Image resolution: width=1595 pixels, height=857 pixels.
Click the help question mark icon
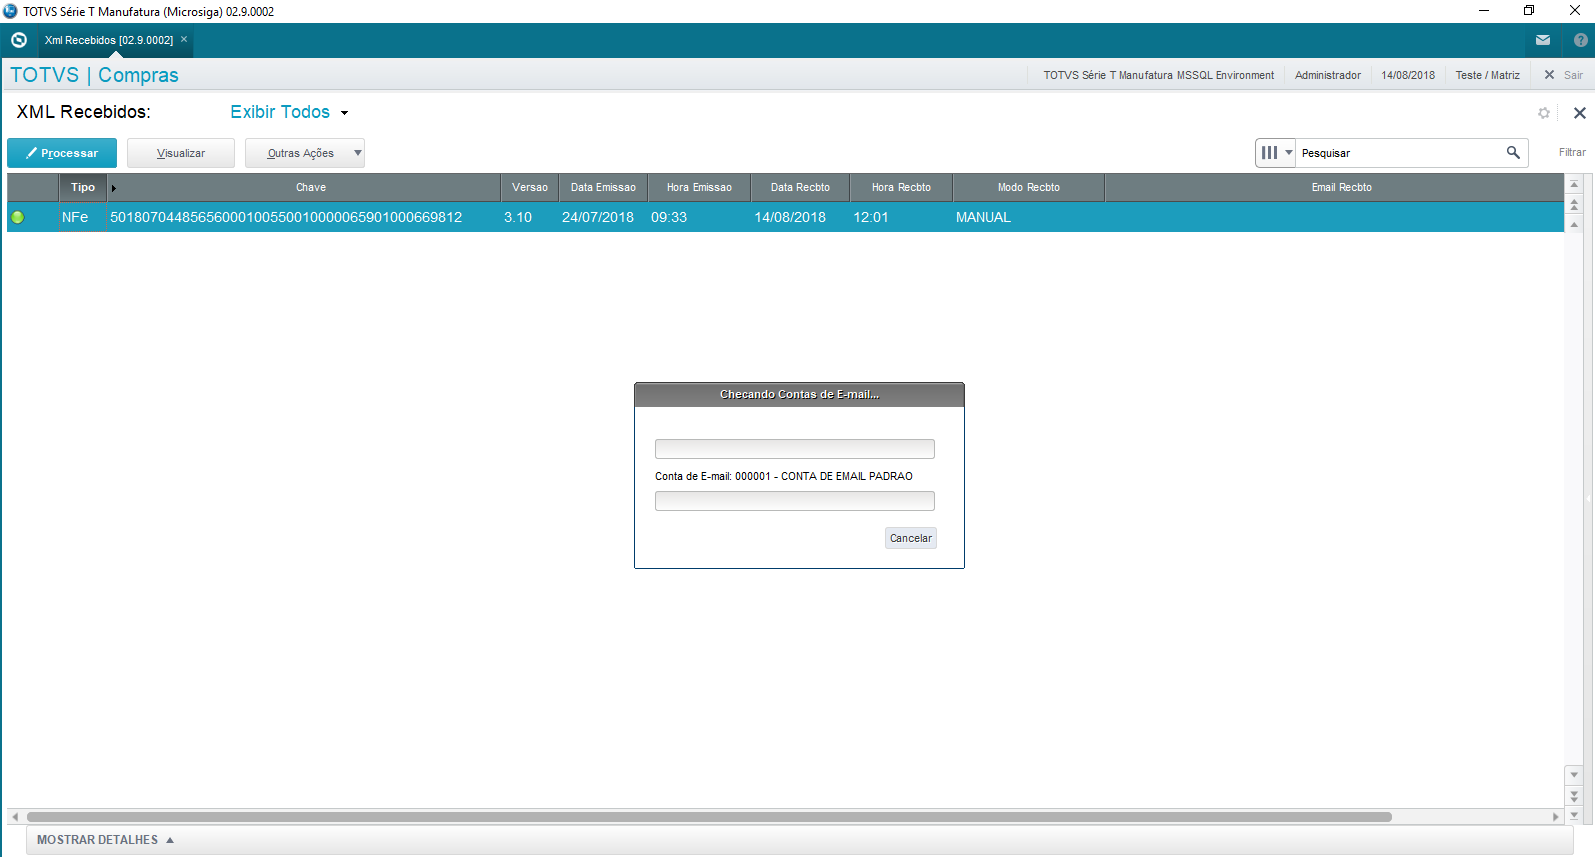coord(1580,40)
